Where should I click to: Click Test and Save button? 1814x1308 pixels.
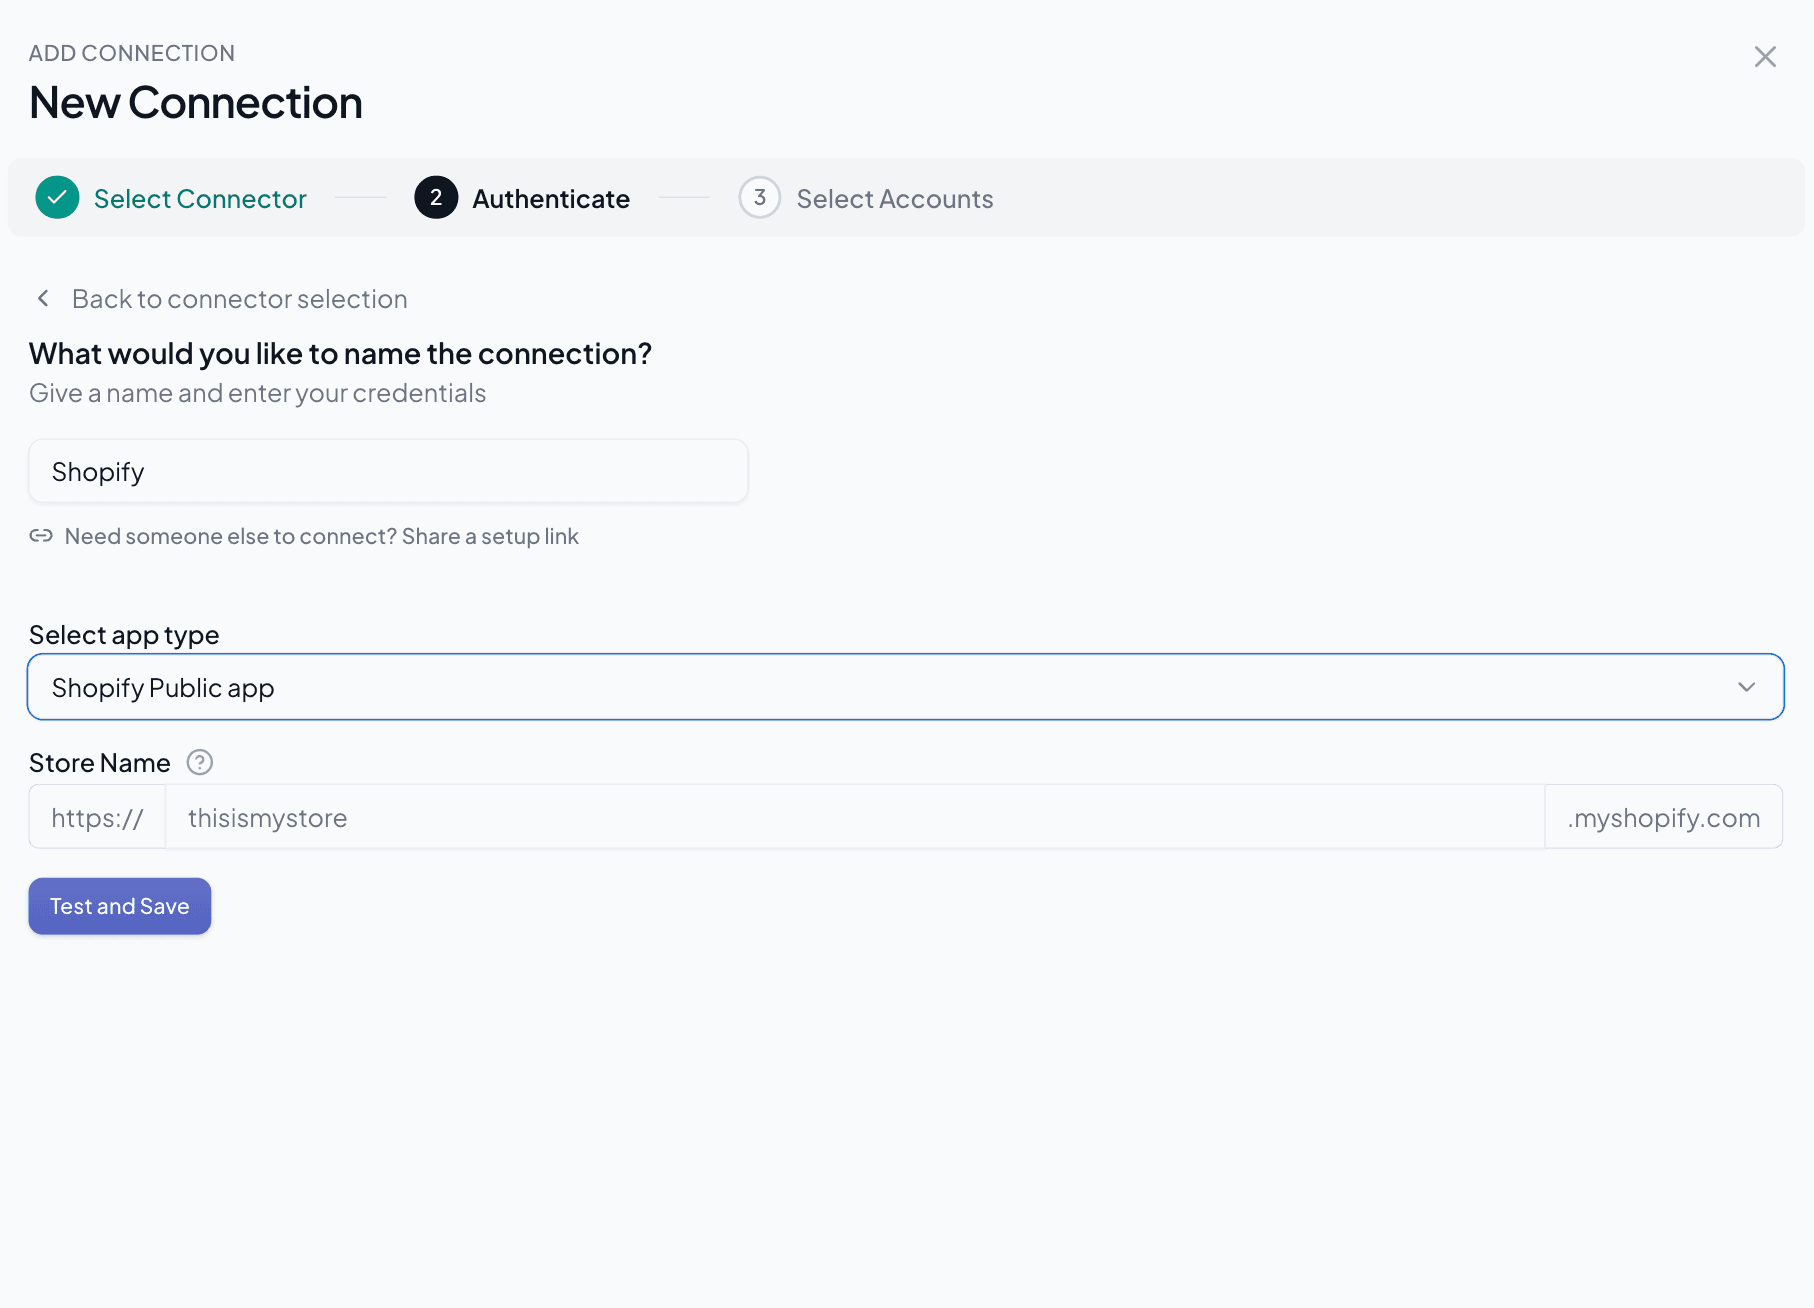[x=120, y=906]
